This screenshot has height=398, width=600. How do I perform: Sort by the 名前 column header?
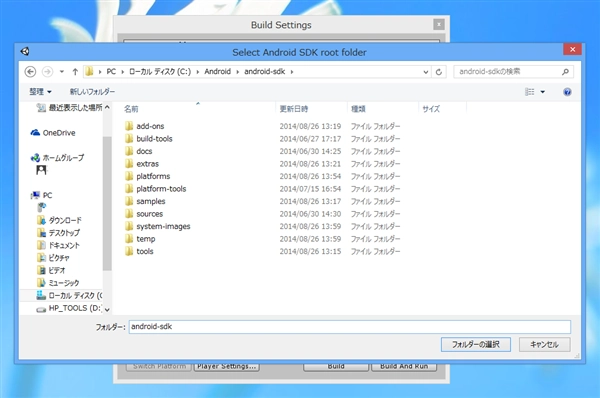click(131, 109)
